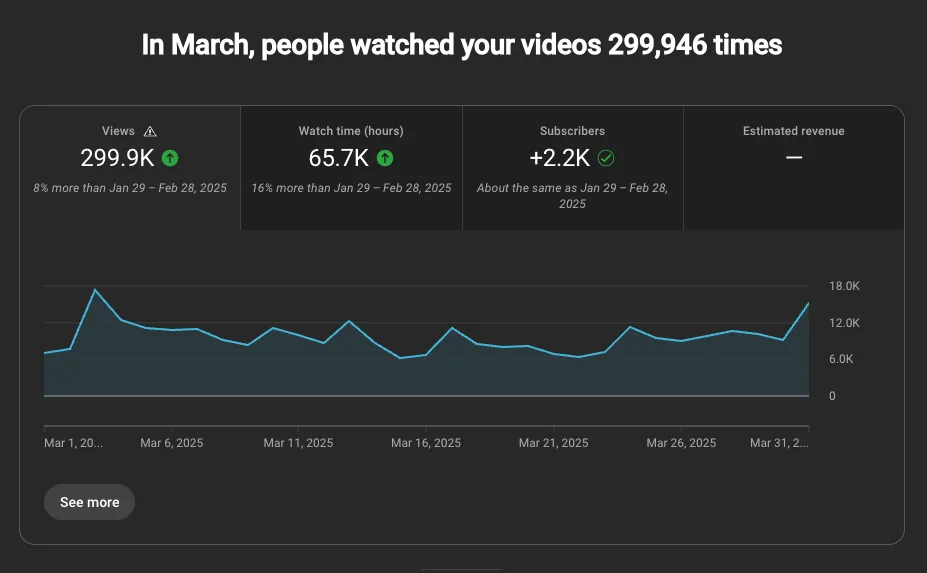Click the rising end point of chart line
The height and width of the screenshot is (573, 927).
[x=808, y=304]
